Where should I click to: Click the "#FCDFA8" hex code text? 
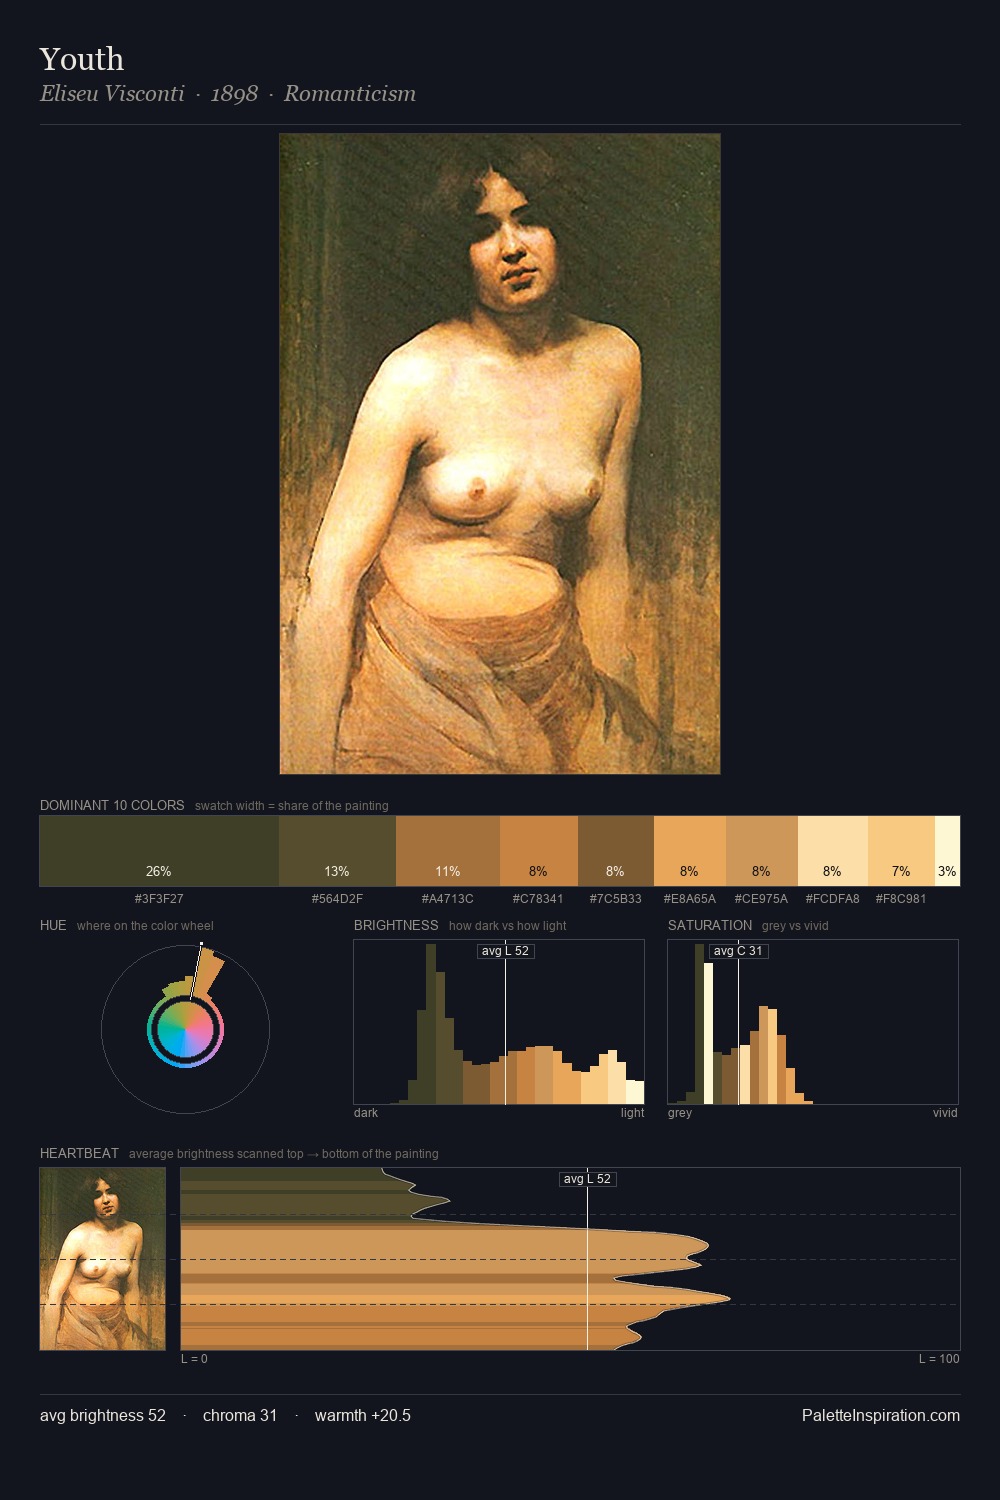coord(833,899)
